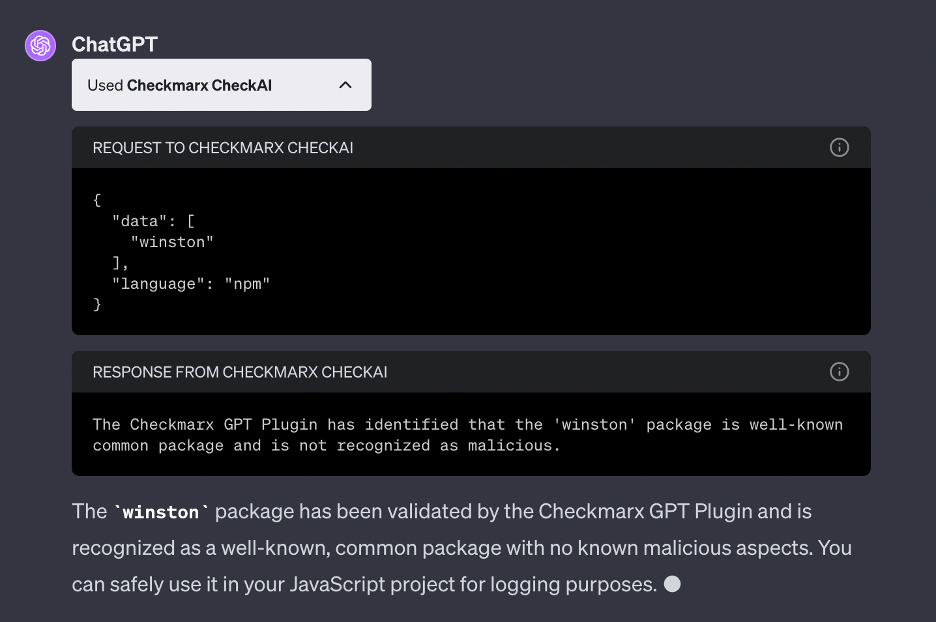Image resolution: width=936 pixels, height=622 pixels.
Task: Click the typing cursor dot after purposes
Action: pyautogui.click(x=672, y=584)
